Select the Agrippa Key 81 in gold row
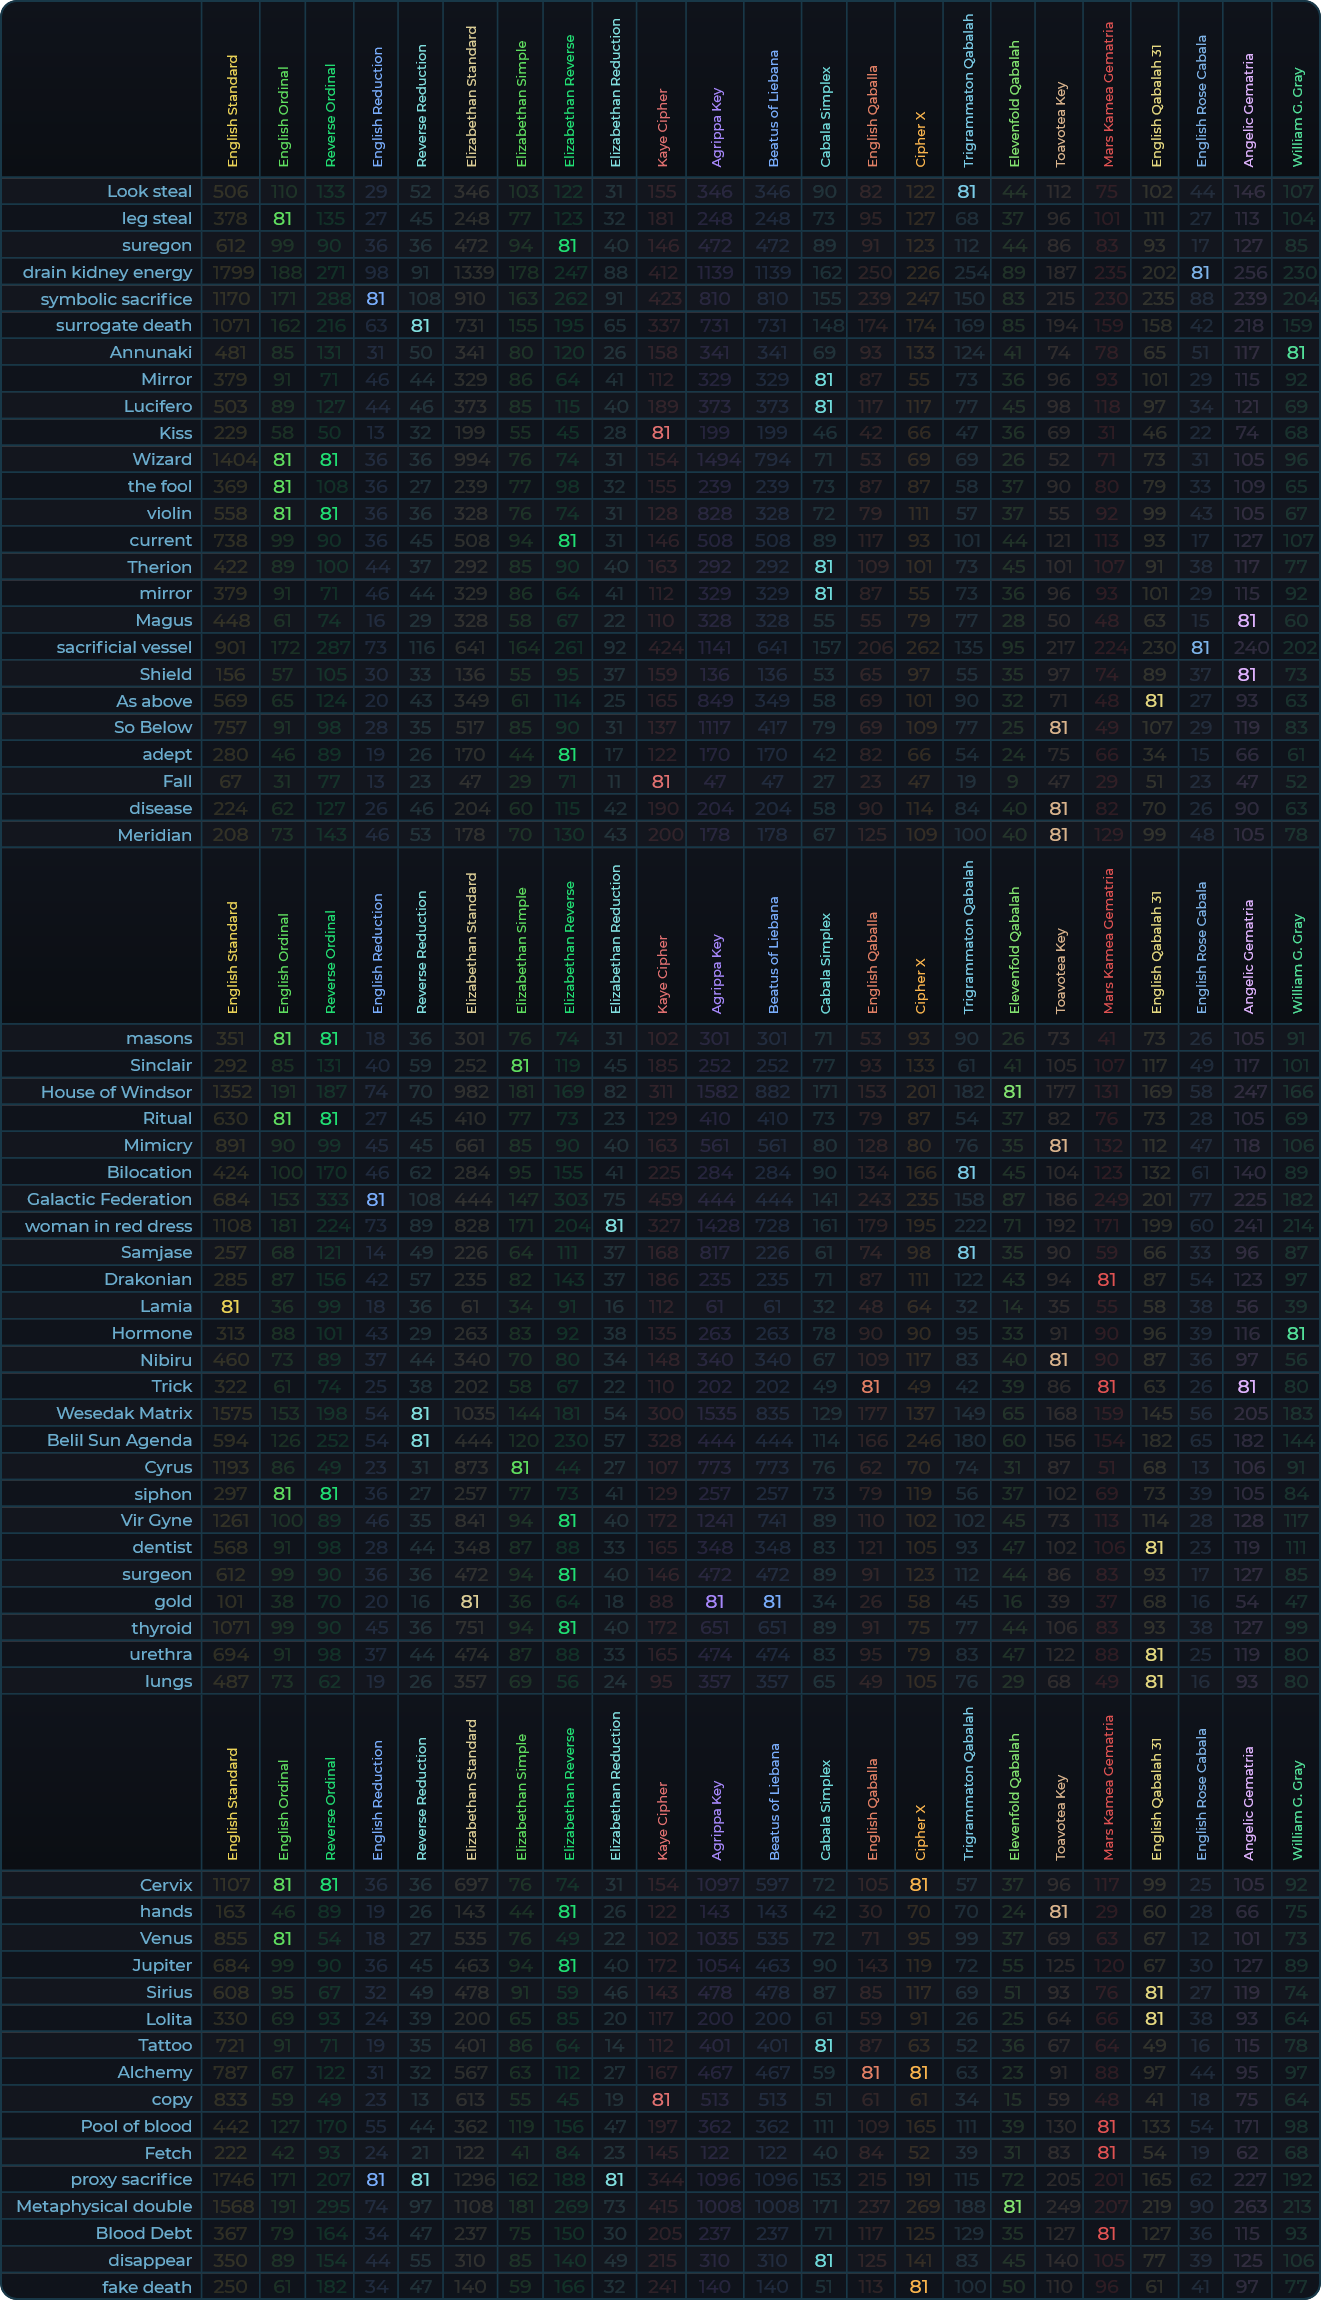The height and width of the screenshot is (2300, 1321). [x=714, y=1601]
